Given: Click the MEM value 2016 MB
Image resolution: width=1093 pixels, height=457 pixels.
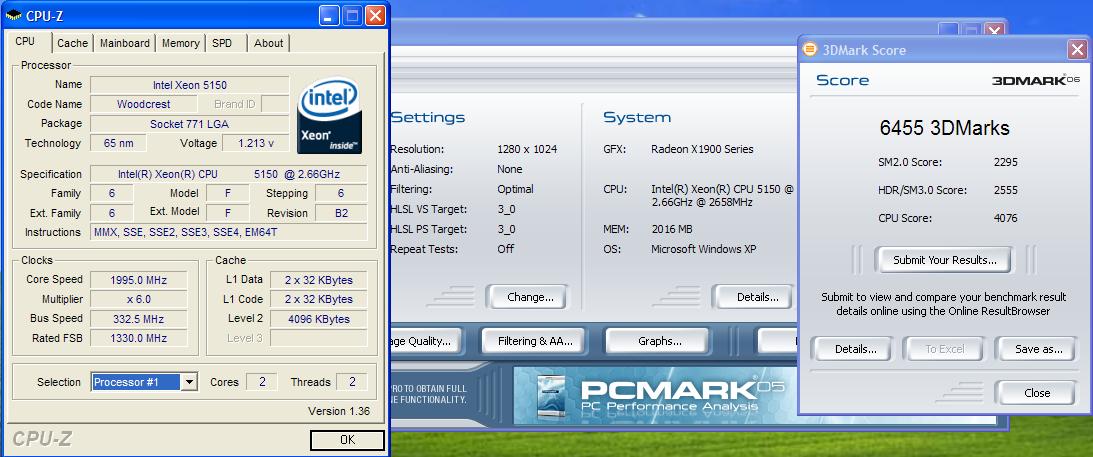Looking at the screenshot, I should (x=671, y=229).
